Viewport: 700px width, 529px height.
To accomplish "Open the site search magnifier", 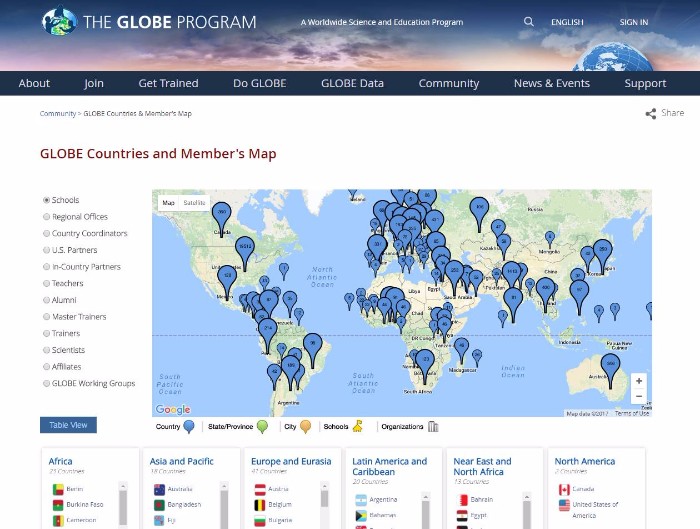I will click(529, 21).
